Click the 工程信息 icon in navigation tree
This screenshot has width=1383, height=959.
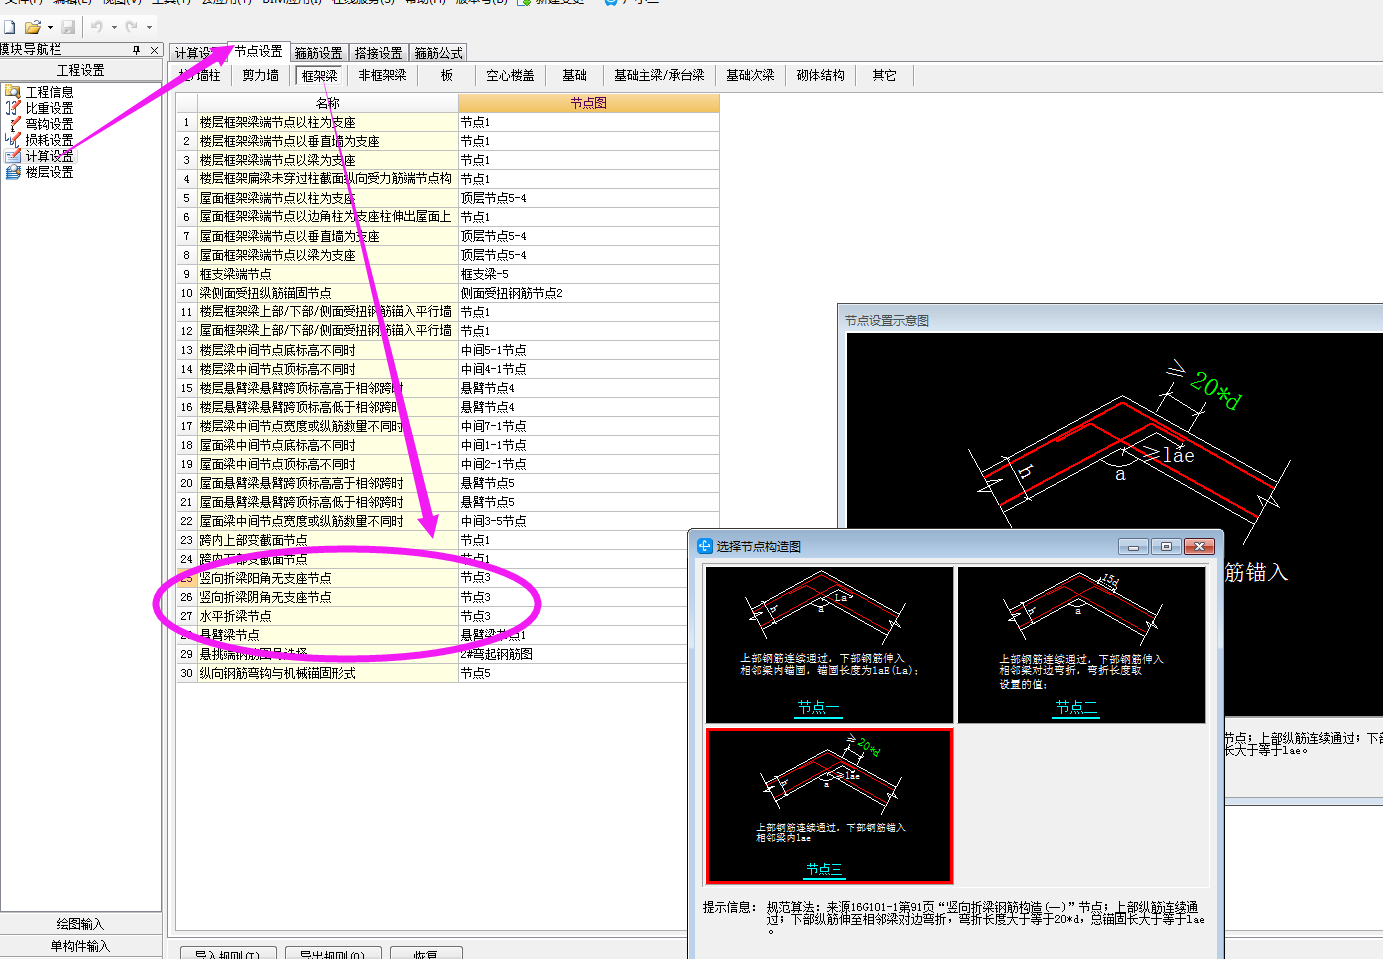tap(13, 91)
